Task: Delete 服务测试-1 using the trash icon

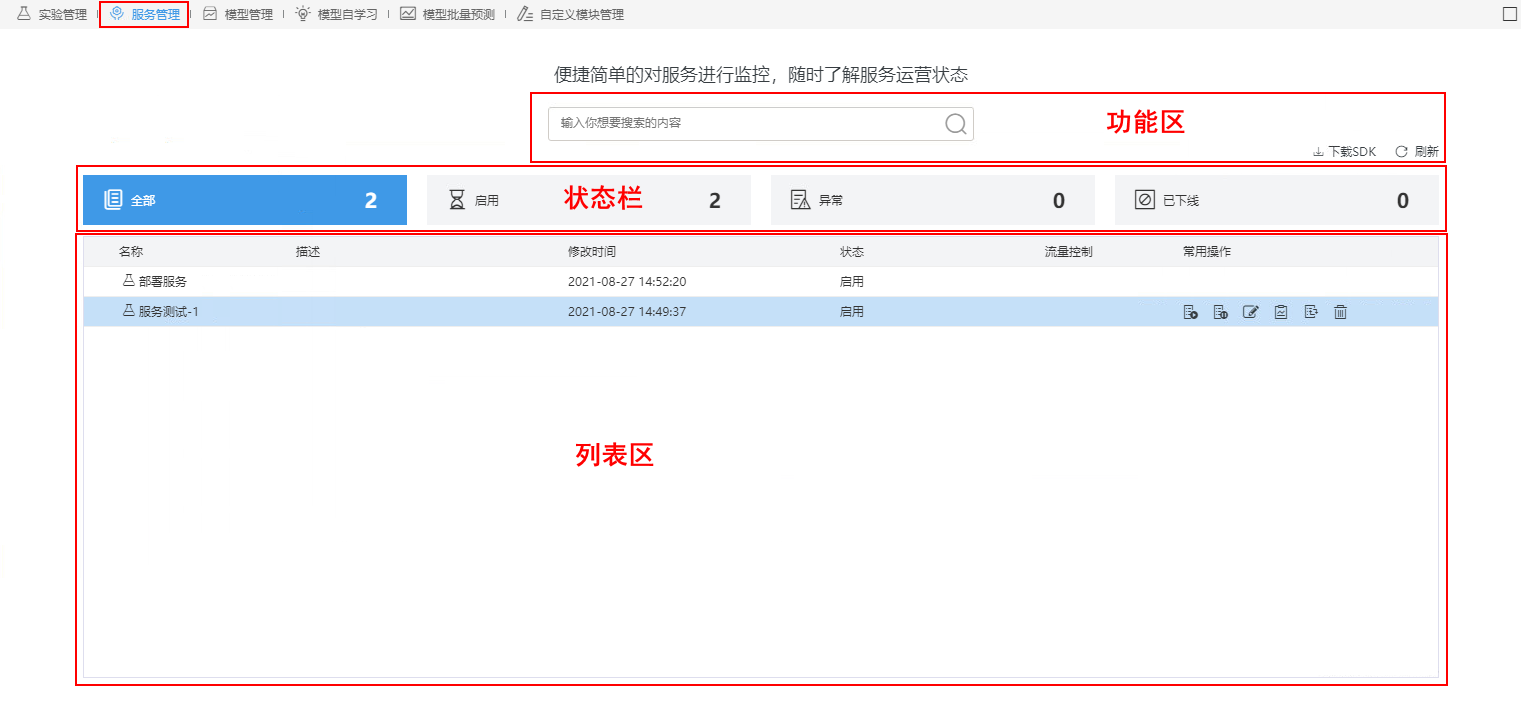Action: (x=1340, y=312)
